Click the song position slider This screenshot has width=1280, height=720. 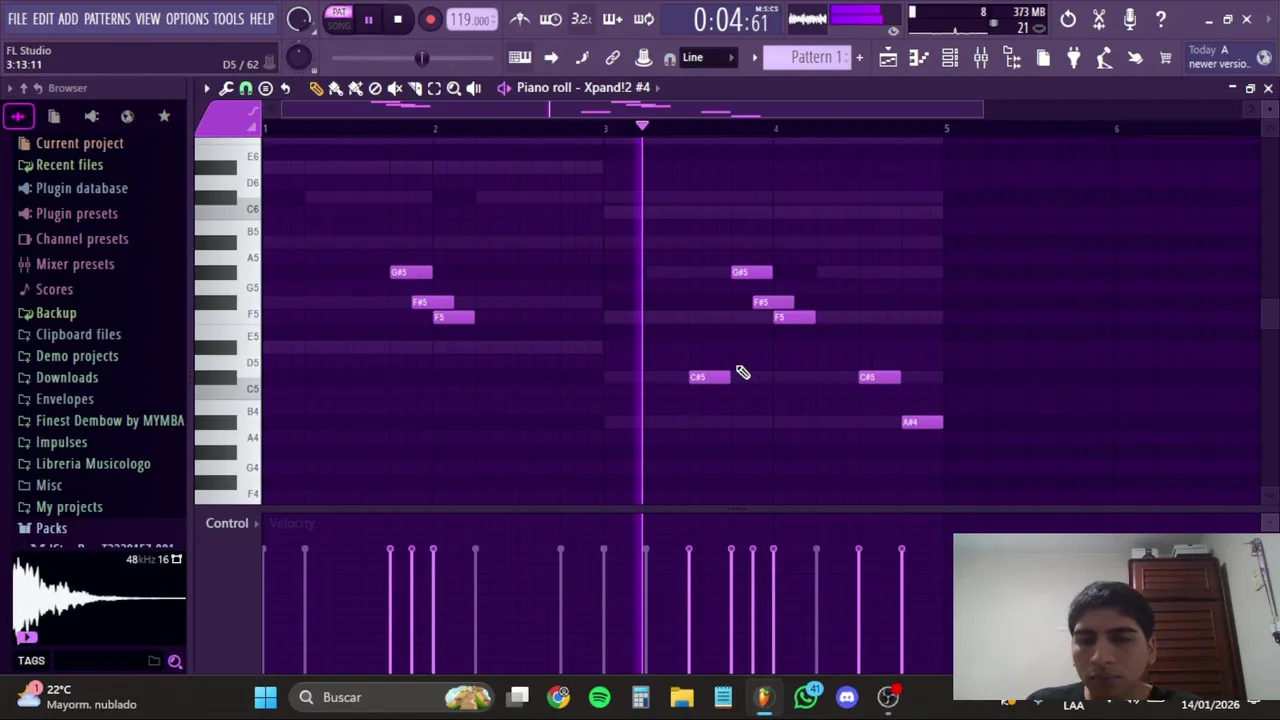(x=412, y=58)
